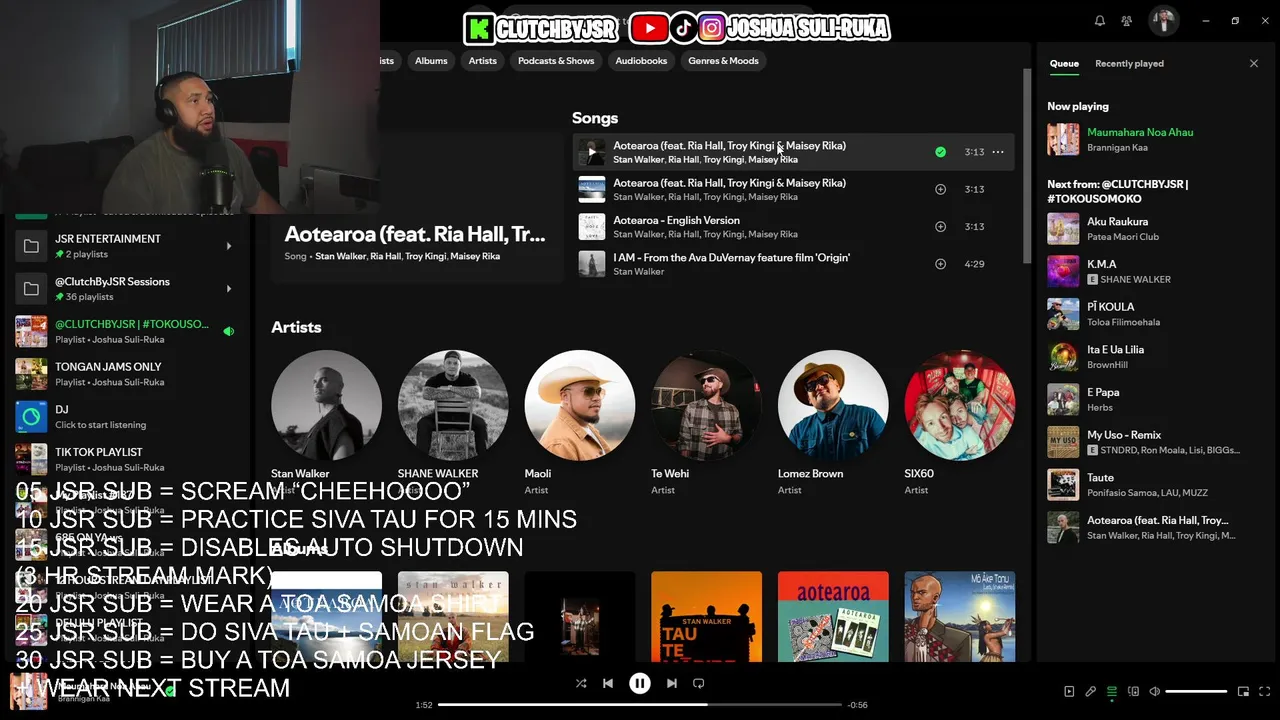
Task: Open the aotearoa album cover
Action: tap(833, 617)
